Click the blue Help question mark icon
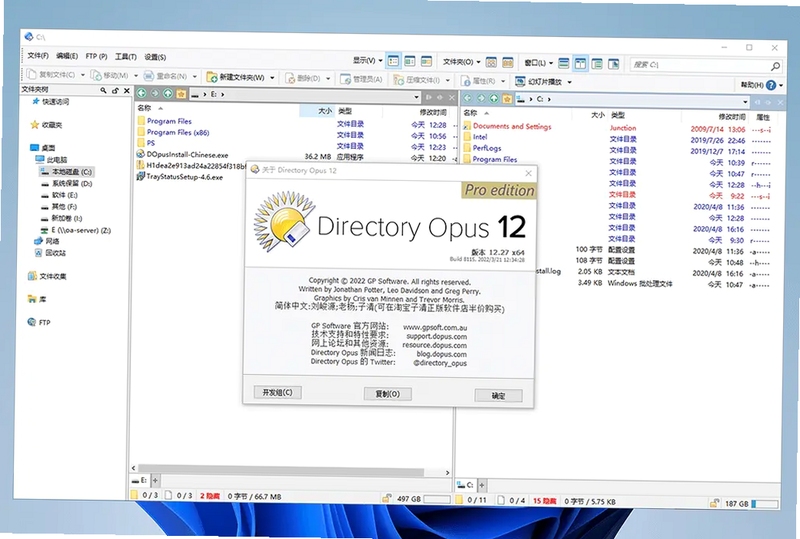 (771, 85)
